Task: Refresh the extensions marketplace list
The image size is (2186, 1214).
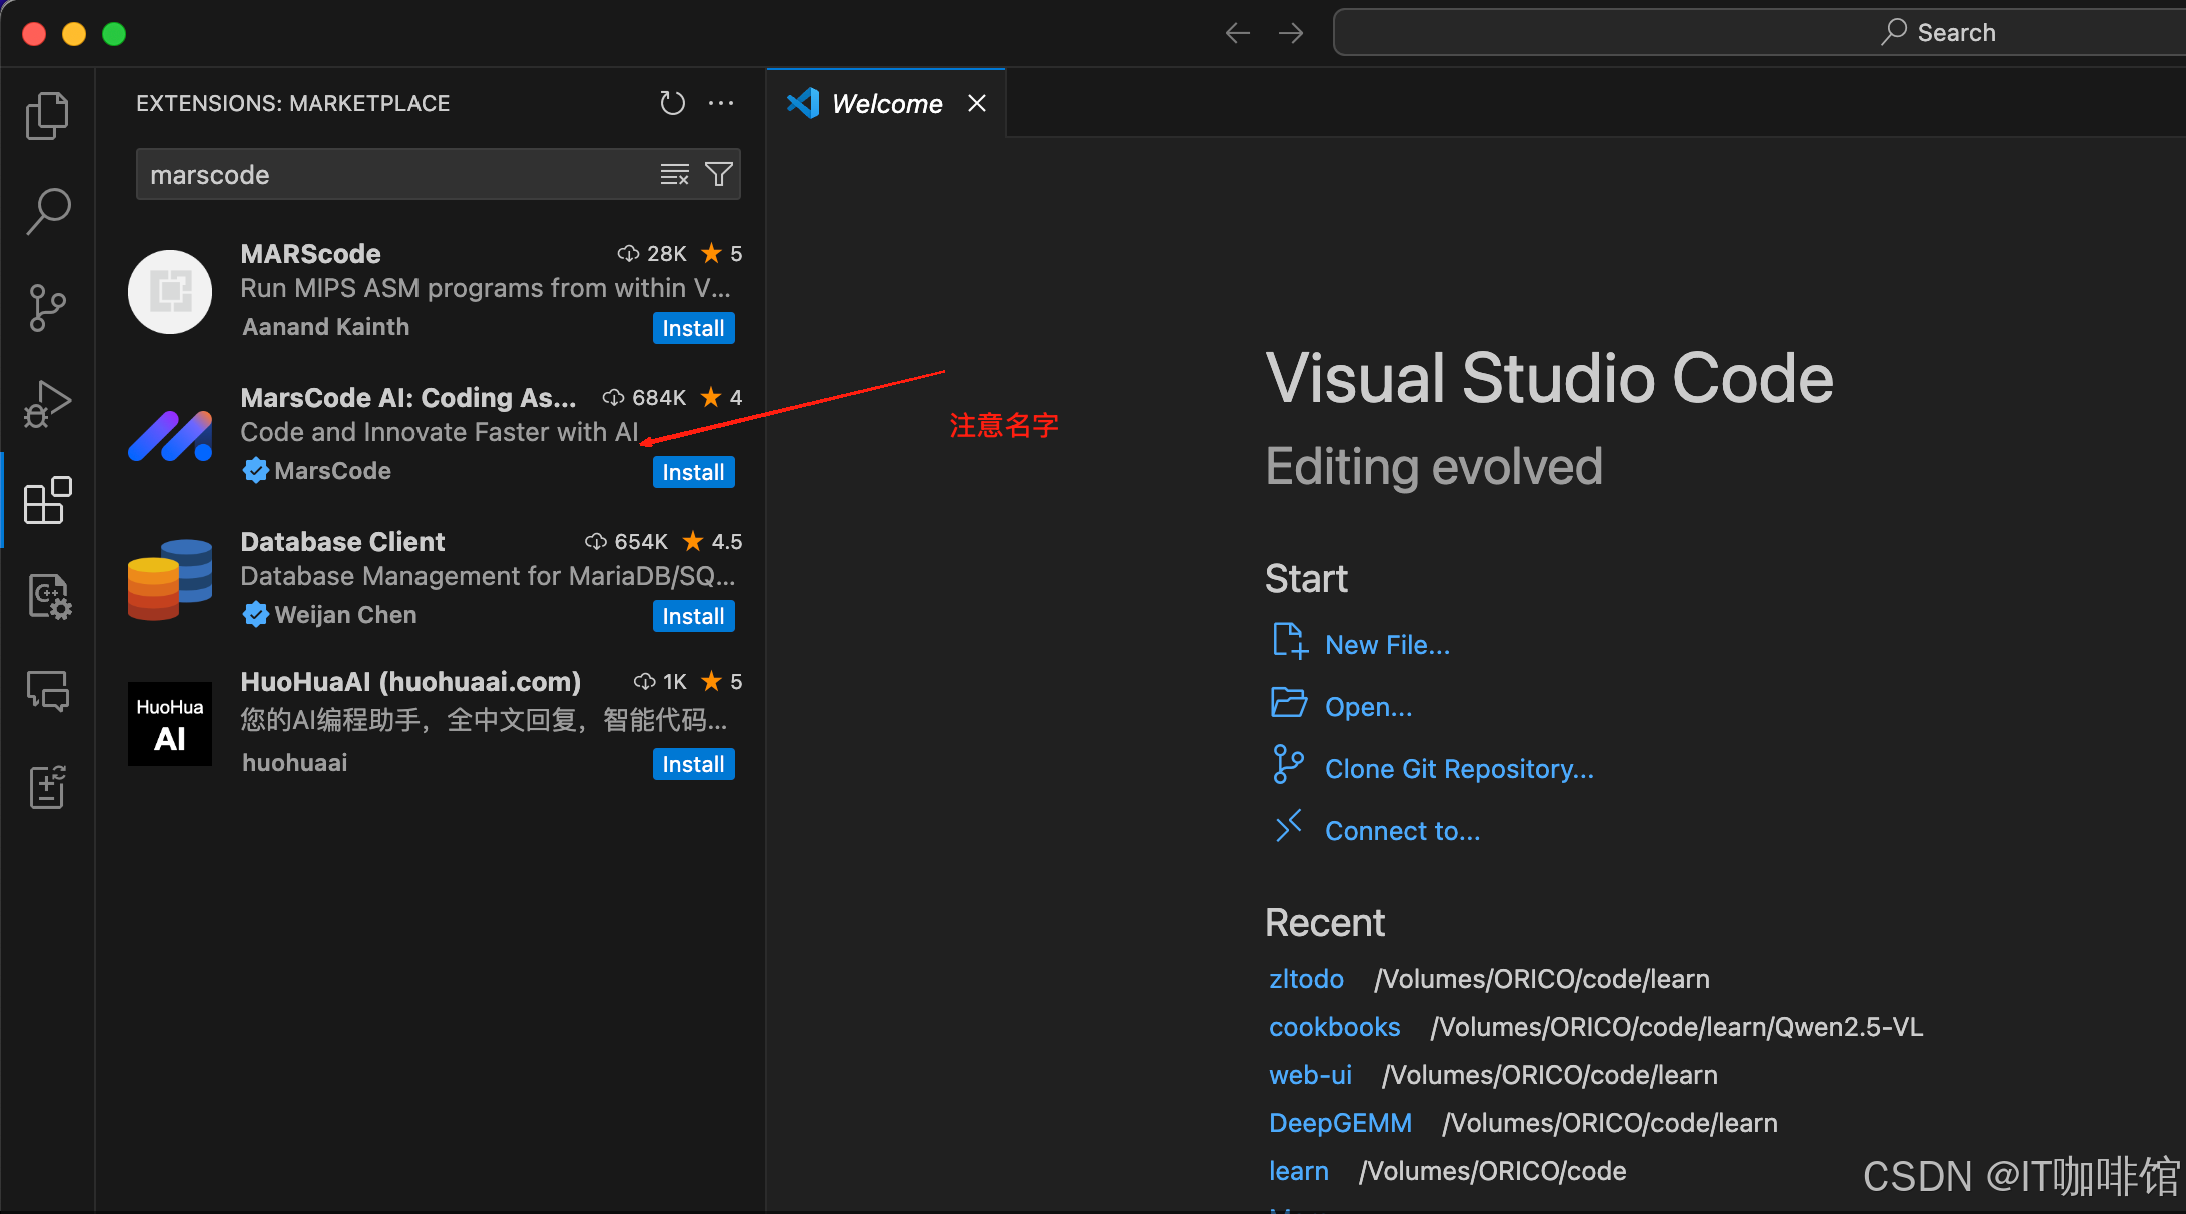Action: click(x=672, y=103)
